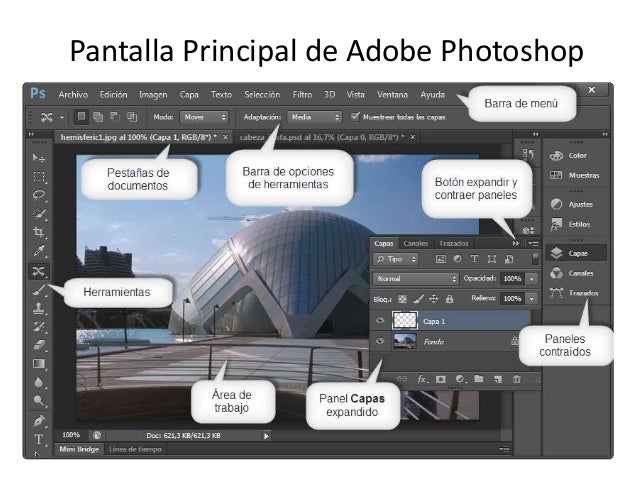The image size is (638, 479).
Task: Select the Eraser tool
Action: point(39,345)
